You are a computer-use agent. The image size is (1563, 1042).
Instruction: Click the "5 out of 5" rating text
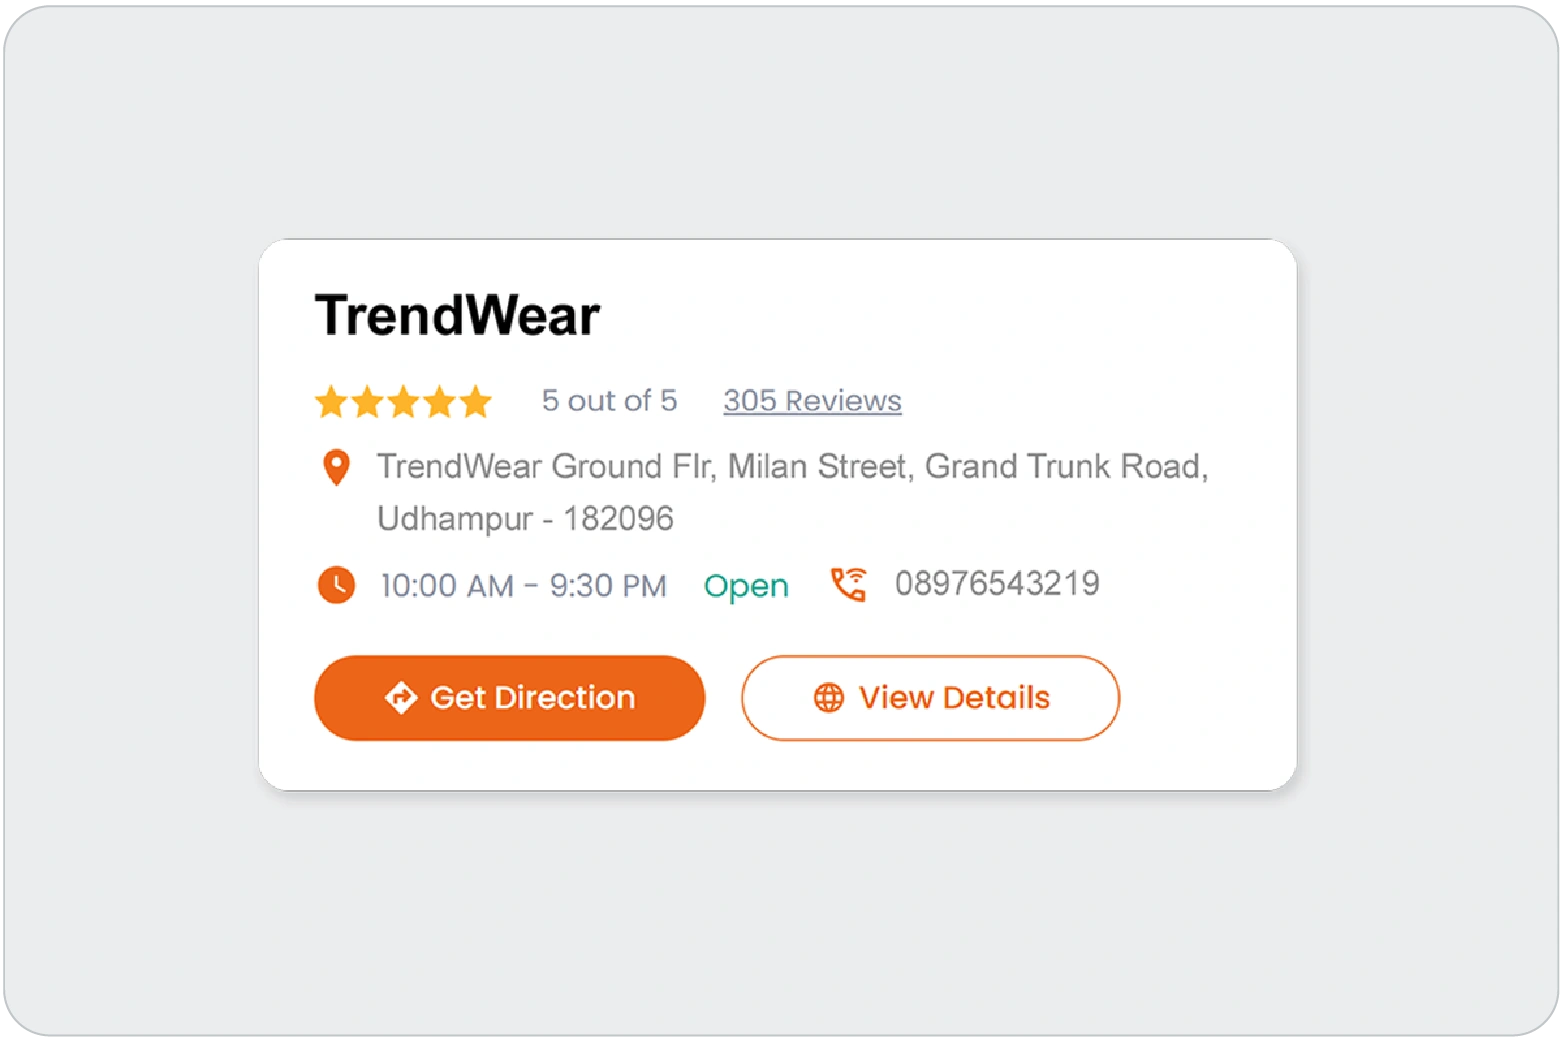609,401
